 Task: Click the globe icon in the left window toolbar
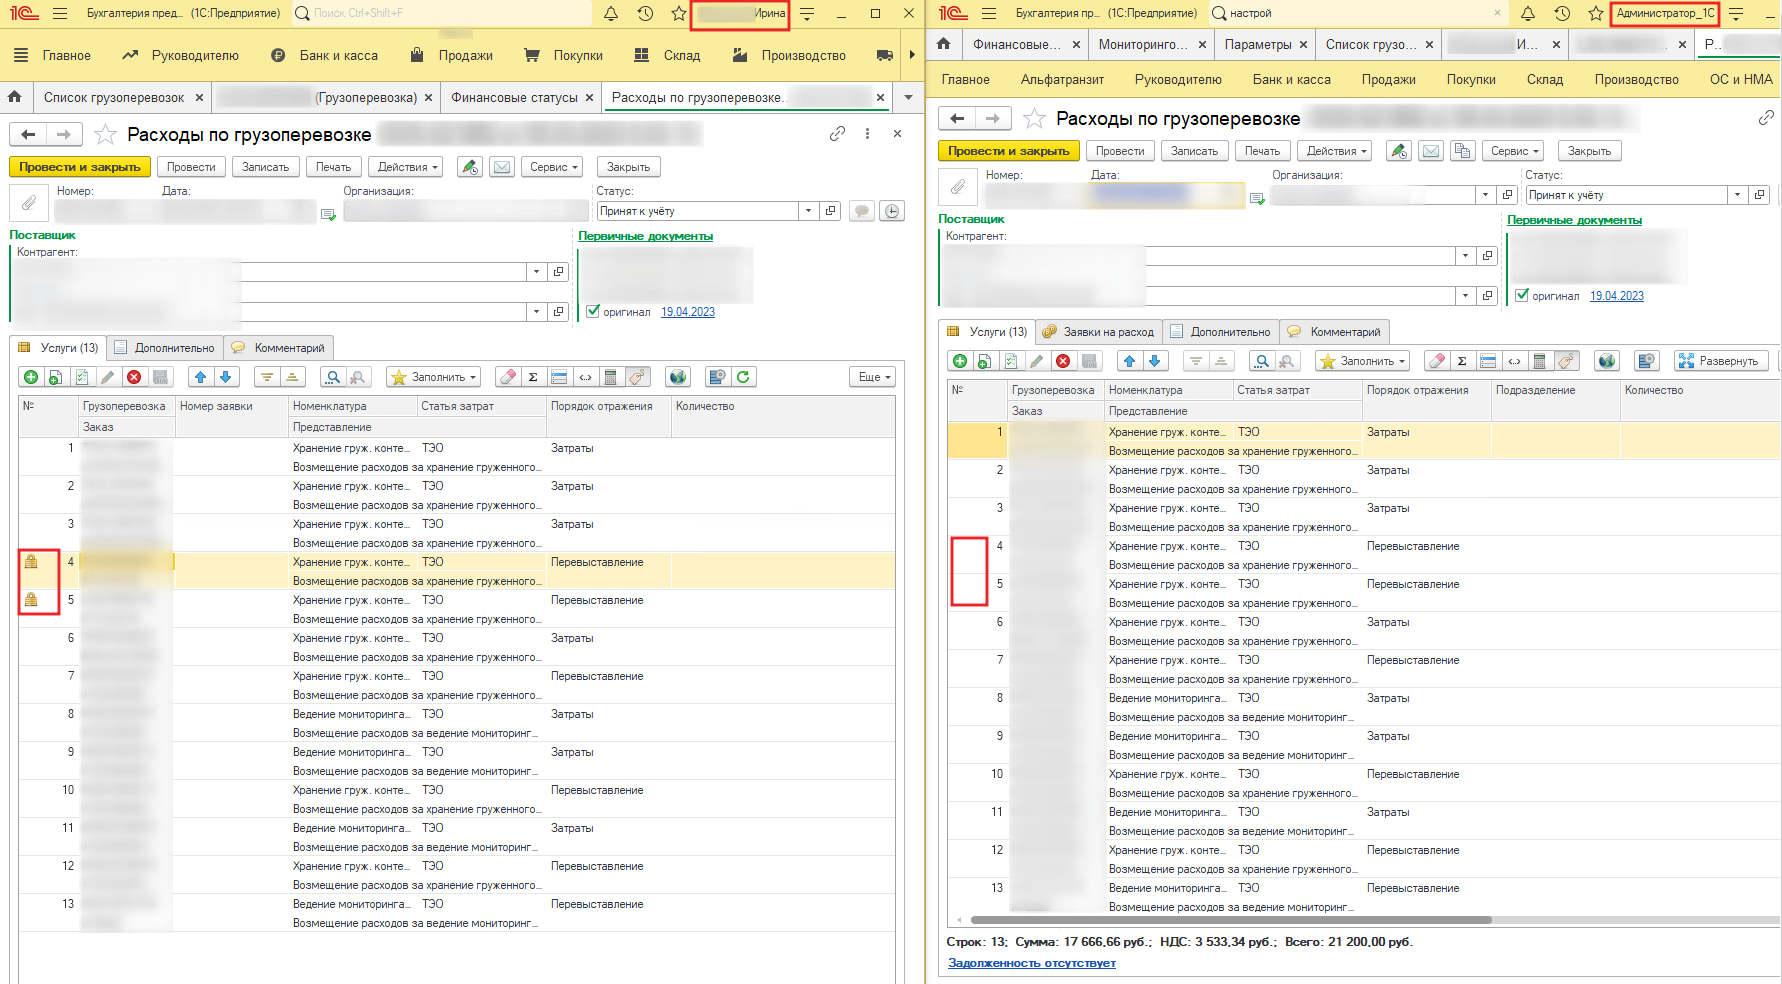[x=678, y=377]
